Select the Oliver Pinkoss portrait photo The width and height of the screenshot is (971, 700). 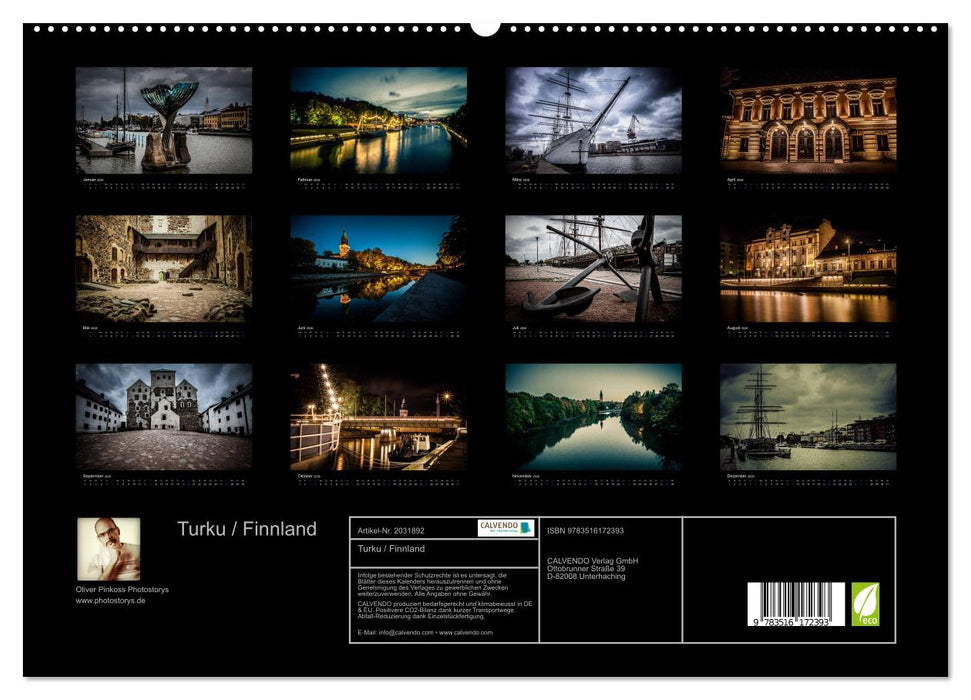109,548
